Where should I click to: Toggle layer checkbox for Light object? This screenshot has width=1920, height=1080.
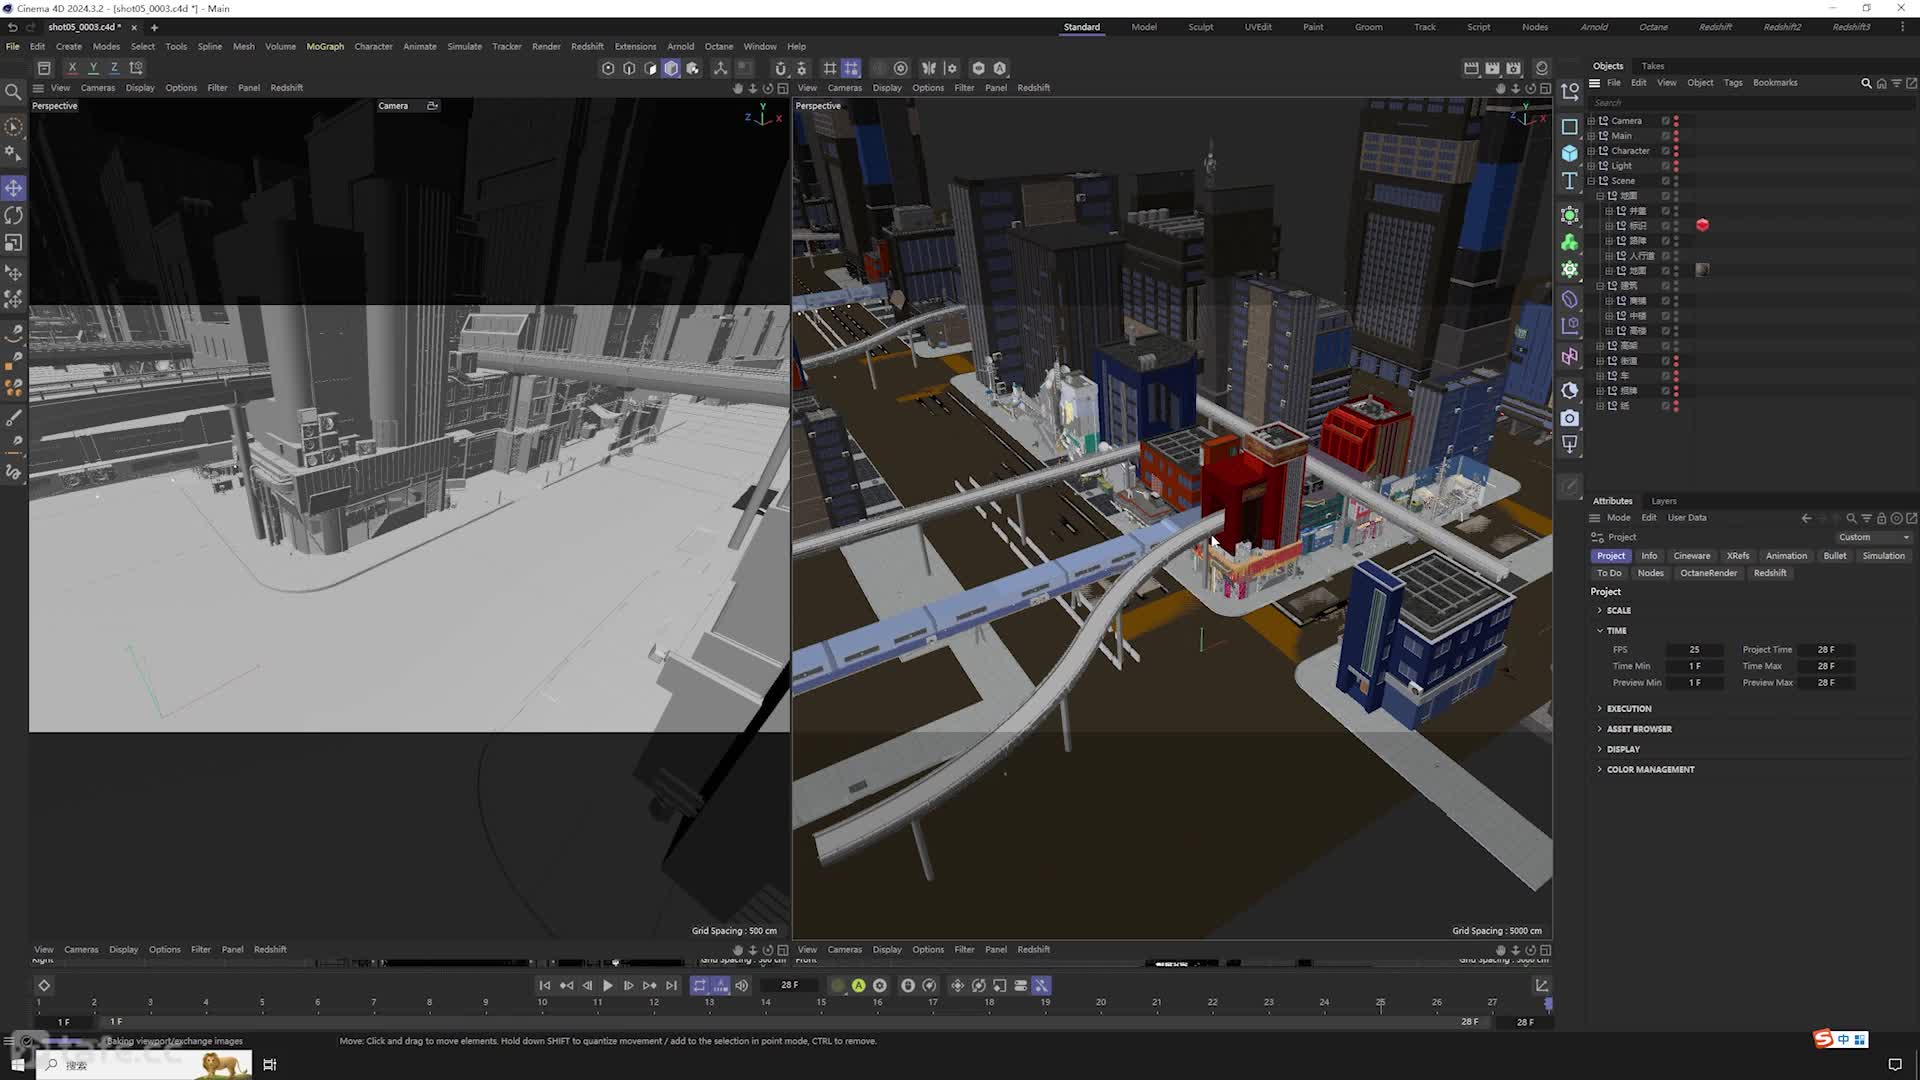1666,166
